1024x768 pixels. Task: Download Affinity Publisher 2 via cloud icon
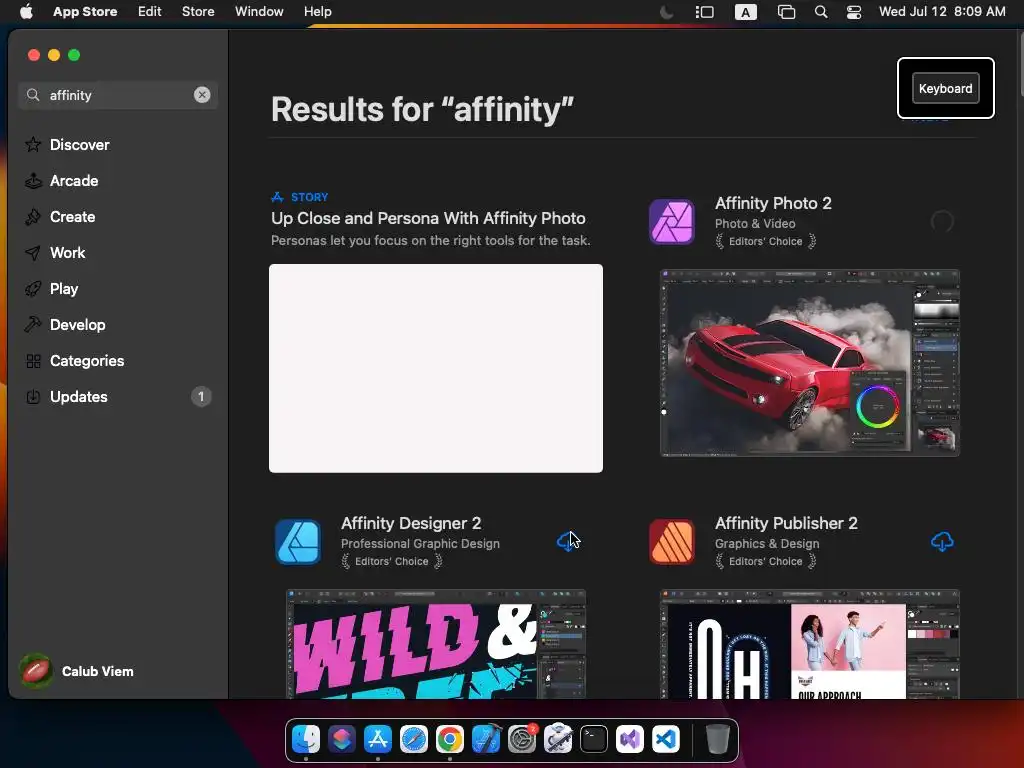[x=942, y=541]
